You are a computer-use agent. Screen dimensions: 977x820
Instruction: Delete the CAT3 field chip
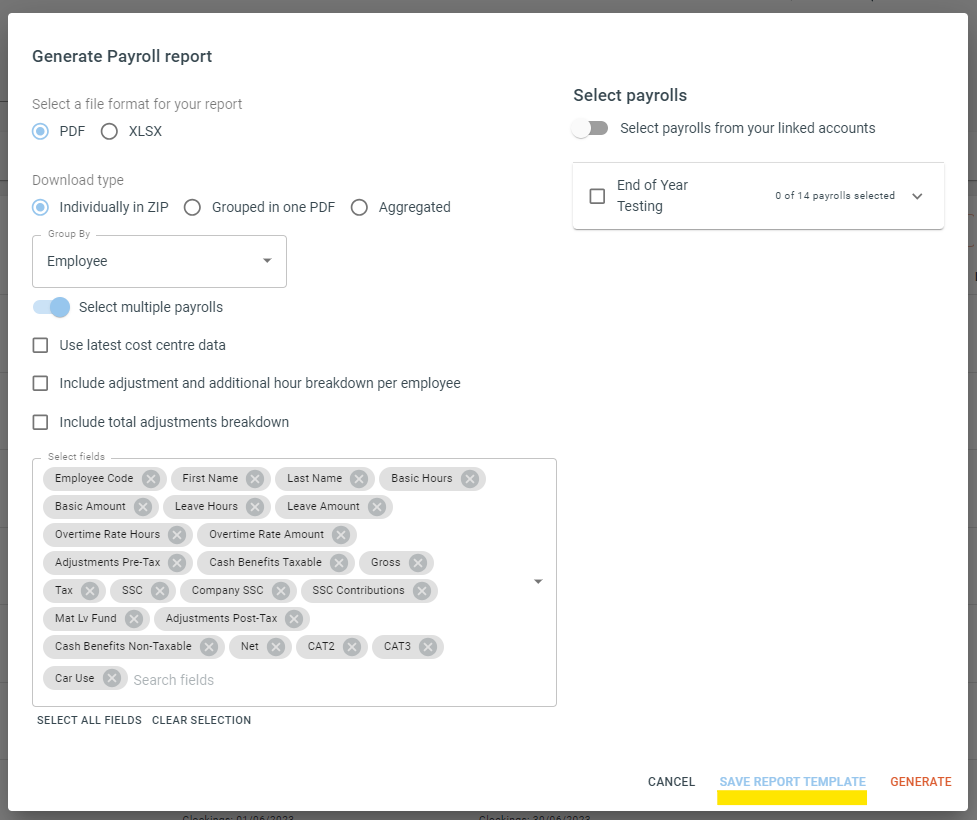click(x=427, y=647)
